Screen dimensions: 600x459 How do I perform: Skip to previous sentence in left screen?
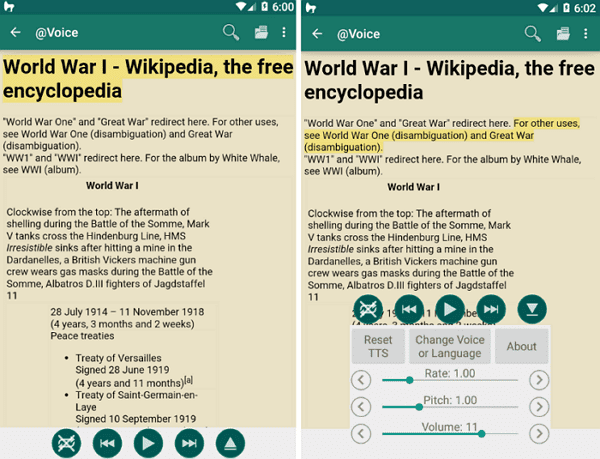click(107, 443)
